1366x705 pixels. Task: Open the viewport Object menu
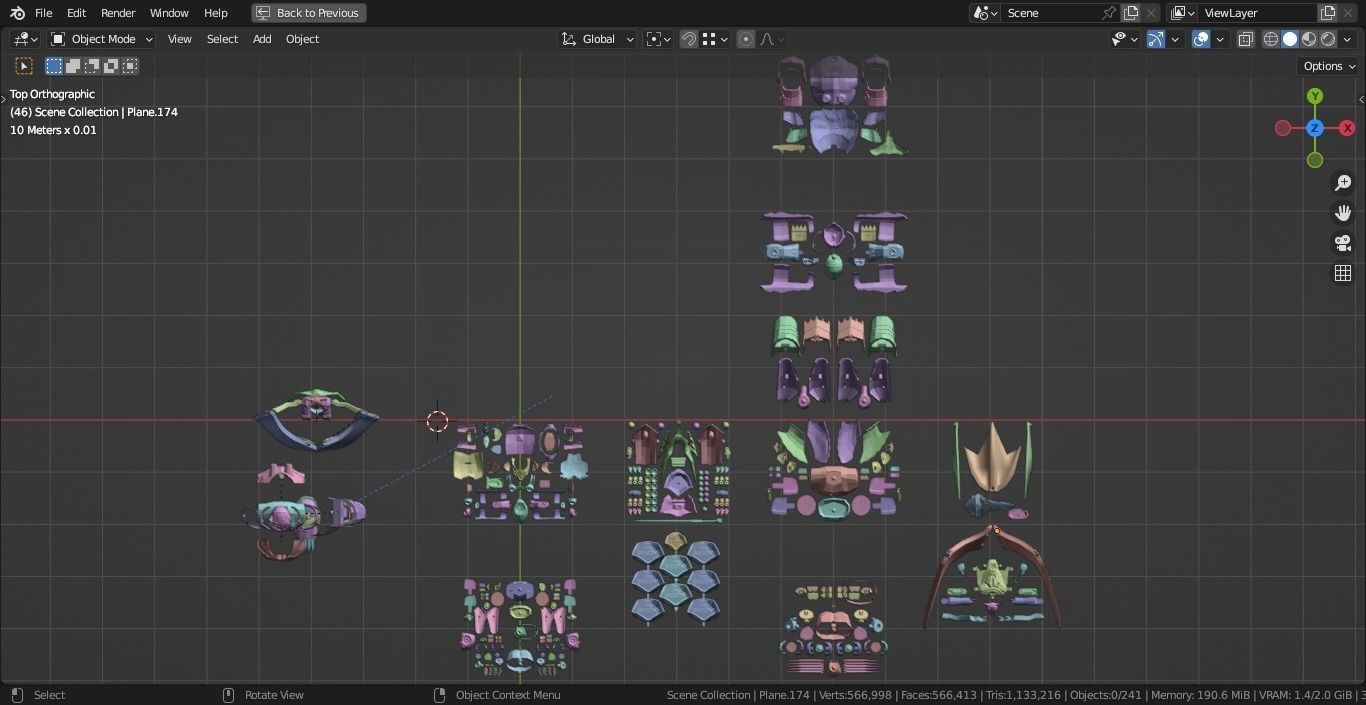[303, 39]
